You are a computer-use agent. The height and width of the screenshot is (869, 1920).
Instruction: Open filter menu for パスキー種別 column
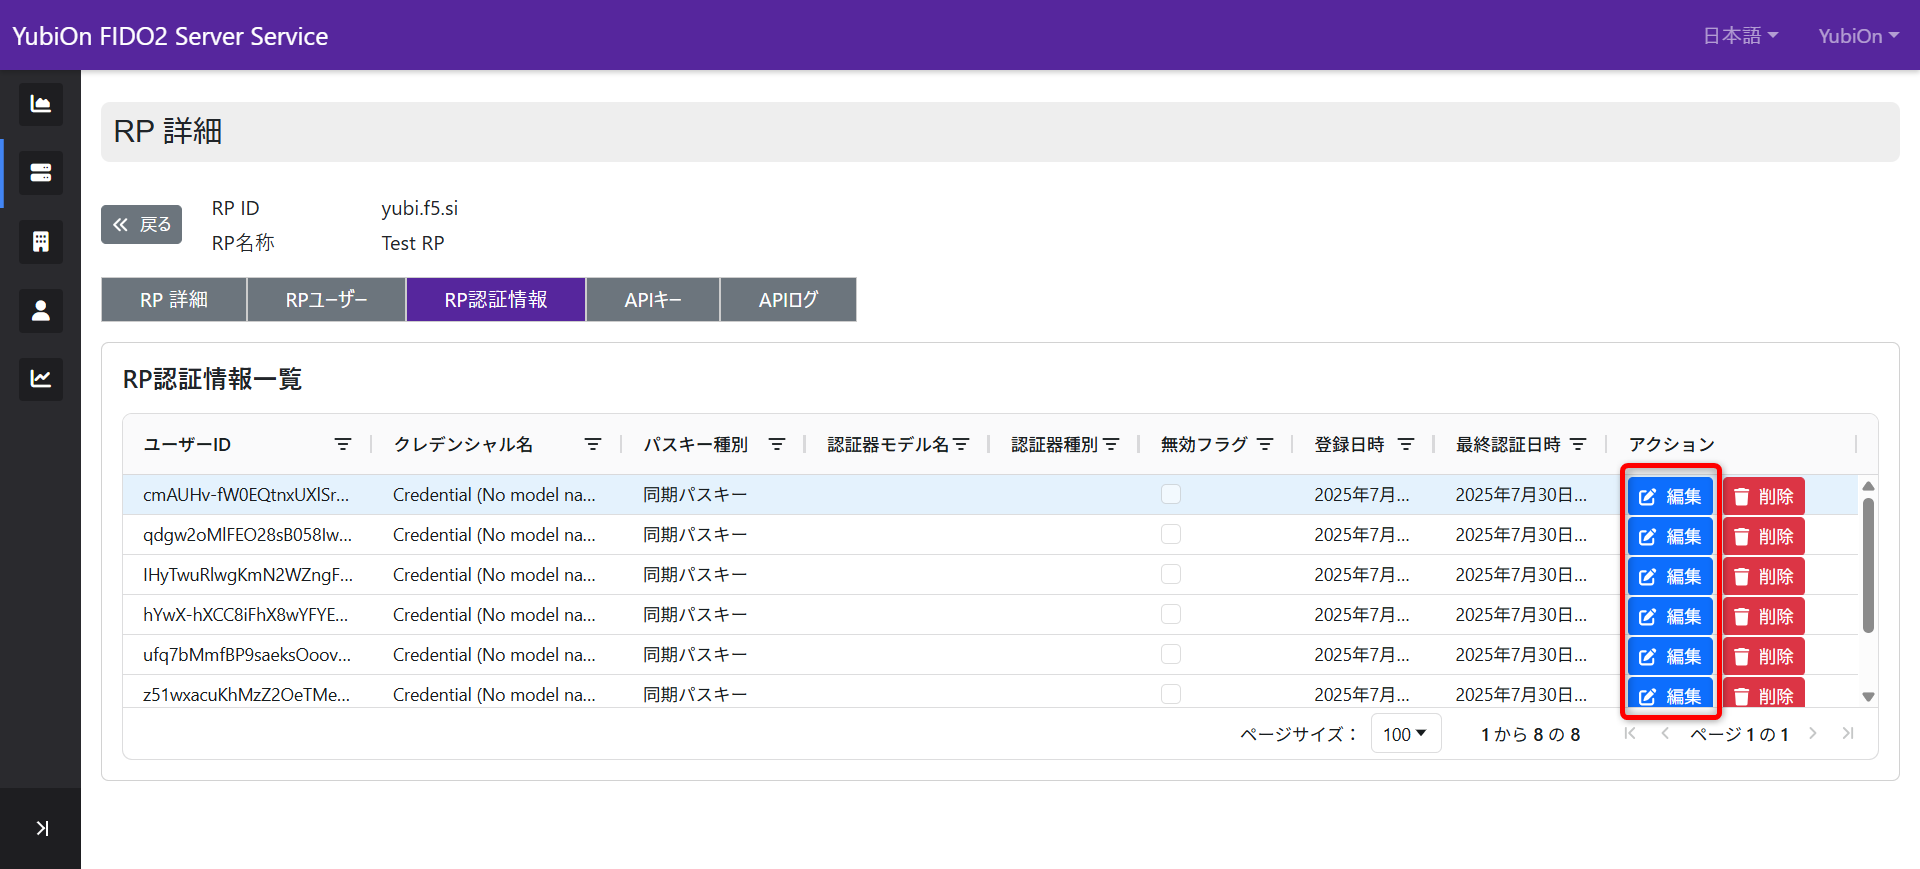pos(777,444)
